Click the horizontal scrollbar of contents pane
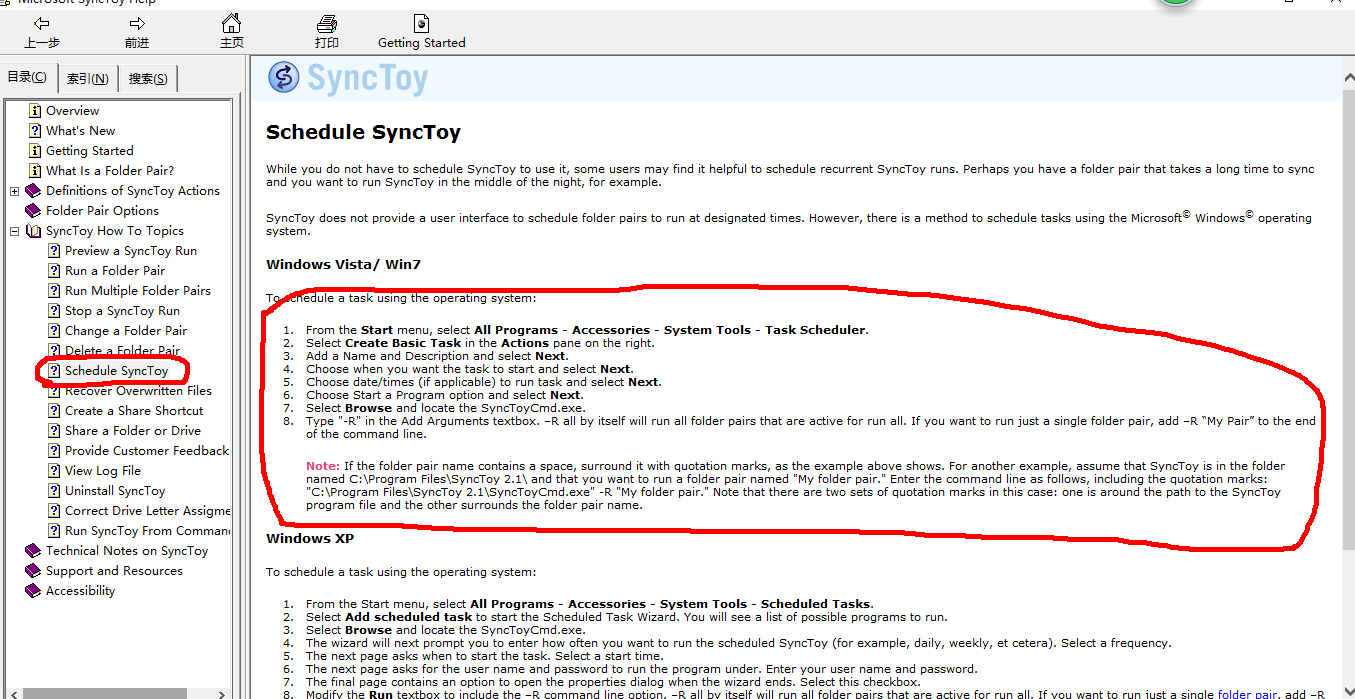The height and width of the screenshot is (699, 1355). tap(118, 692)
